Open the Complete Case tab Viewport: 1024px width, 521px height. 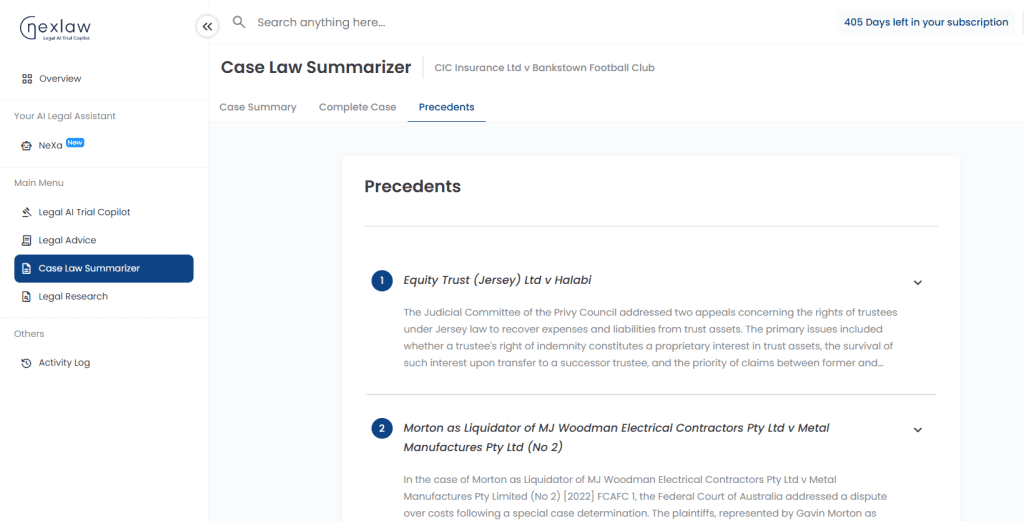(x=357, y=107)
